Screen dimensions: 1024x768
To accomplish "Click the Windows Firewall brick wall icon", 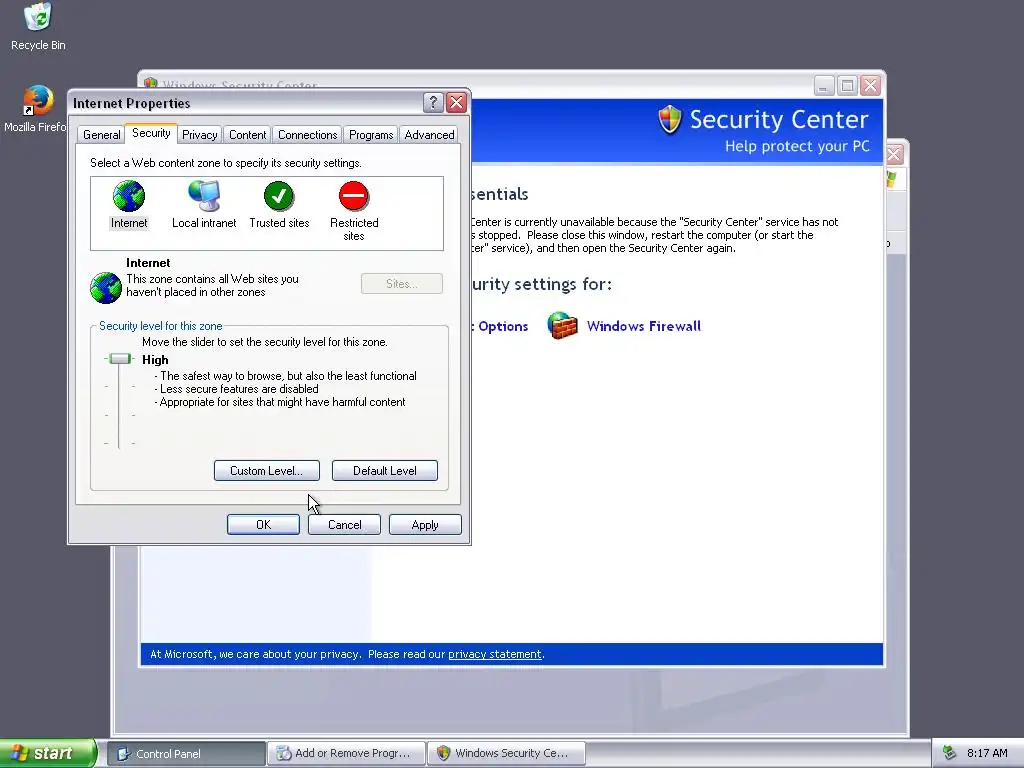I will click(x=562, y=325).
